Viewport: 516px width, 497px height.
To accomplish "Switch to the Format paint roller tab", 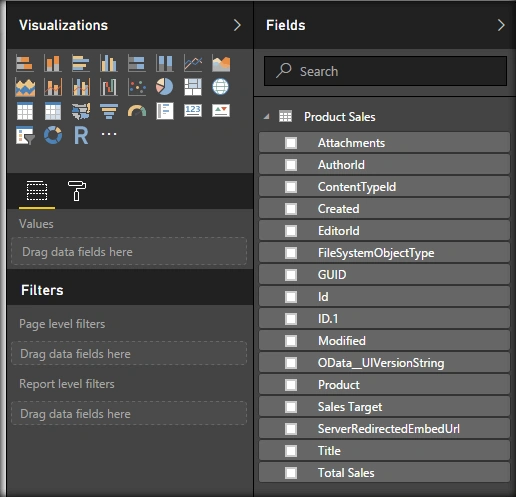I will [77, 191].
